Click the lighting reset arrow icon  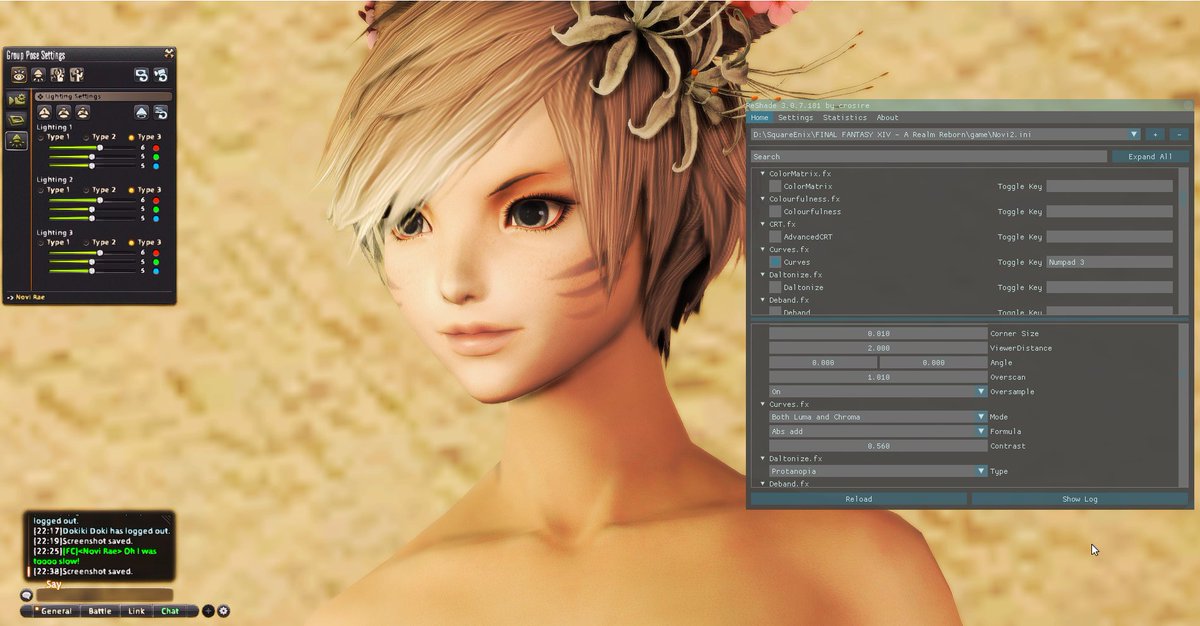point(160,113)
